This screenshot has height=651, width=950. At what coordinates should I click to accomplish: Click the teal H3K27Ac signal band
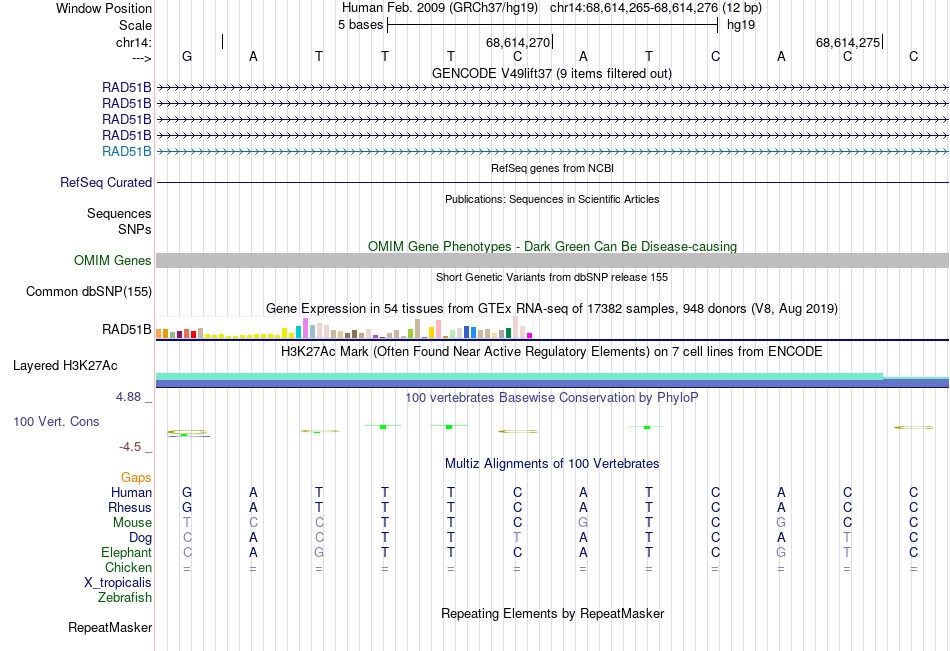[x=519, y=376]
